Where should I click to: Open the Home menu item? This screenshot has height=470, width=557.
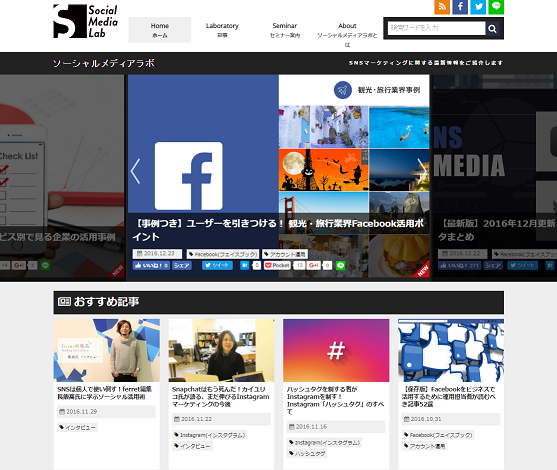coord(160,30)
